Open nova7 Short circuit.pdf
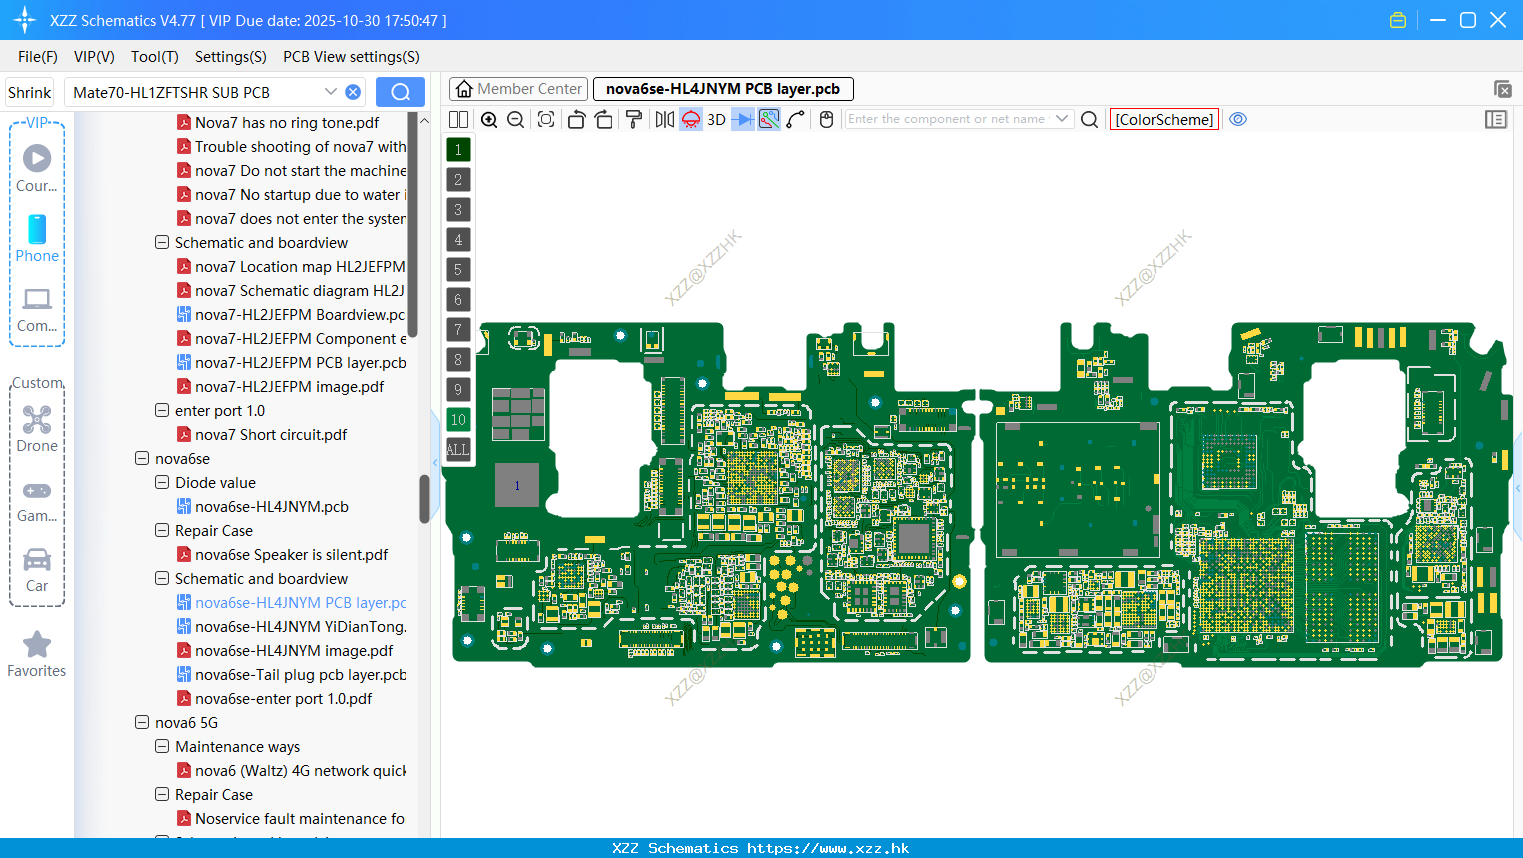1523x858 pixels. (271, 434)
